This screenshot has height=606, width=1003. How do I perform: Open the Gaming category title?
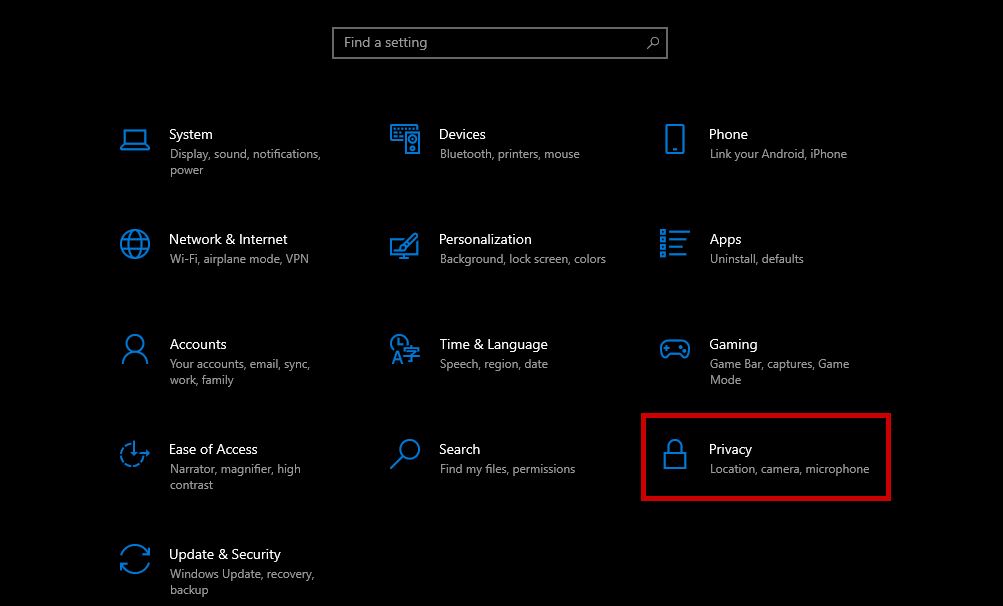pyautogui.click(x=733, y=344)
